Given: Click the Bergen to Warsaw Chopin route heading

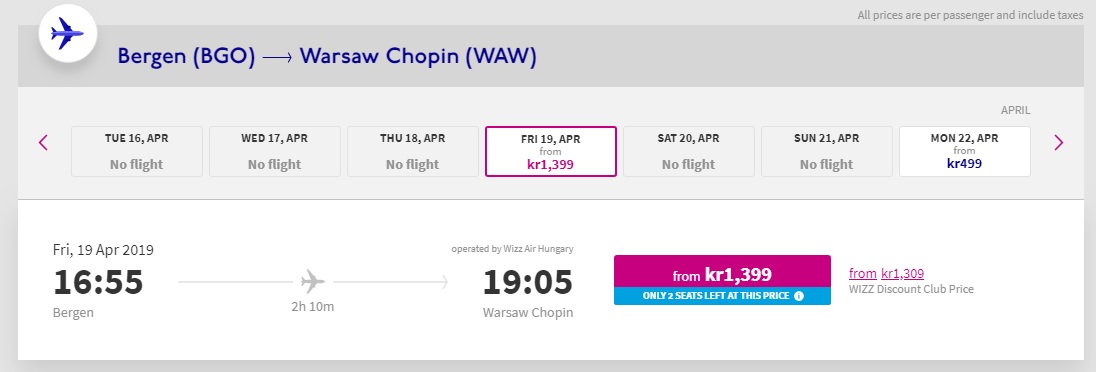Looking at the screenshot, I should point(327,57).
